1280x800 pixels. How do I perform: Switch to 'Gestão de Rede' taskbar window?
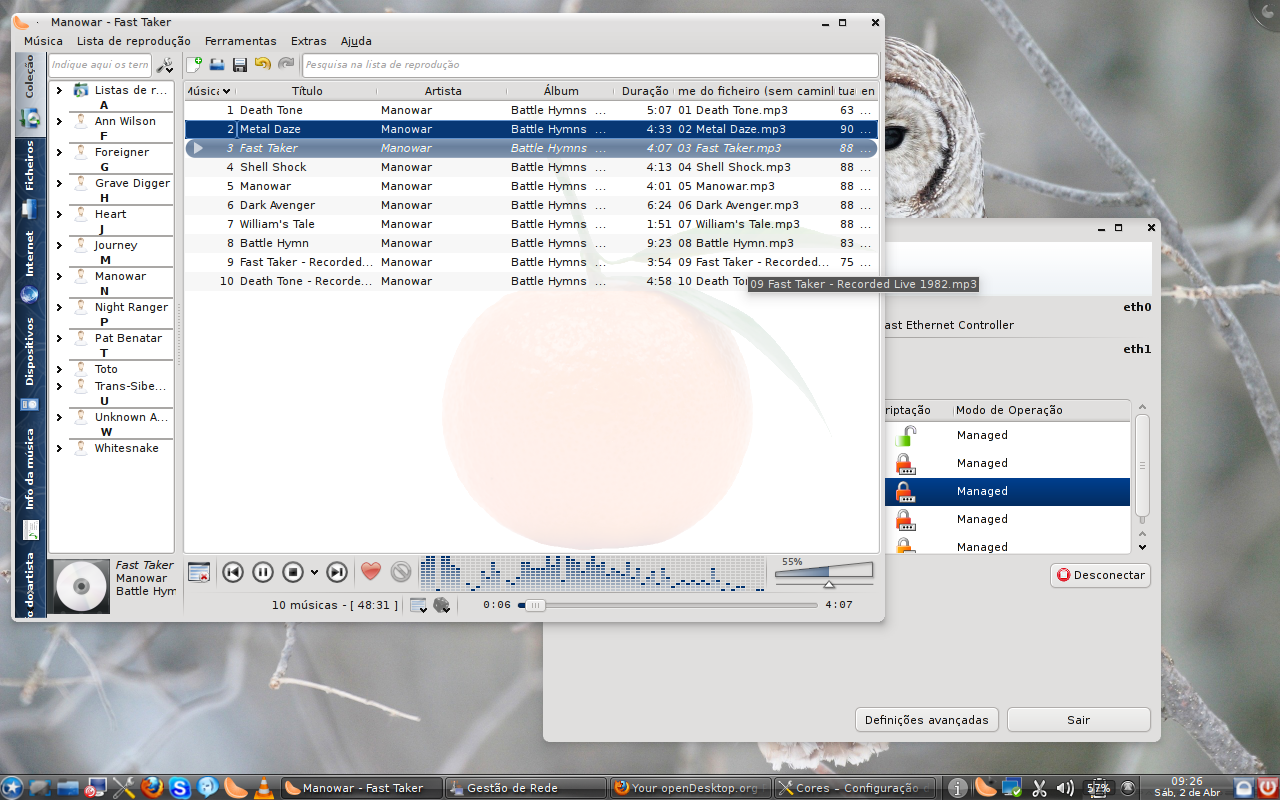pyautogui.click(x=525, y=788)
